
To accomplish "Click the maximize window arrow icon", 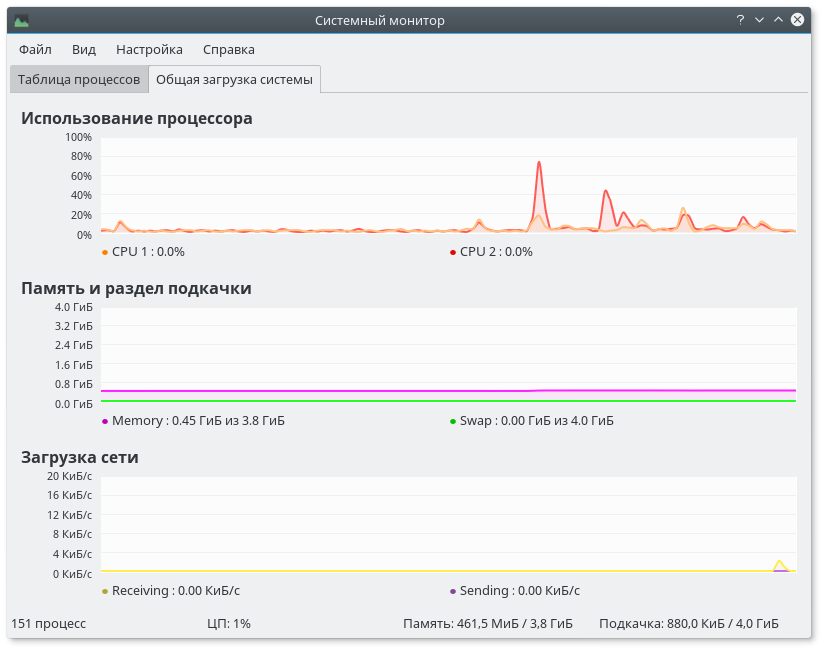I will coord(778,20).
